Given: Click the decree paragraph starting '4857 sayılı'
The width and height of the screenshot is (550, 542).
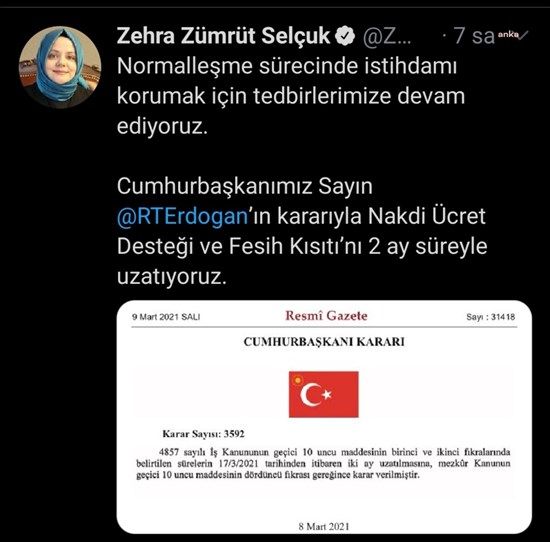Looking at the screenshot, I should click(x=323, y=463).
